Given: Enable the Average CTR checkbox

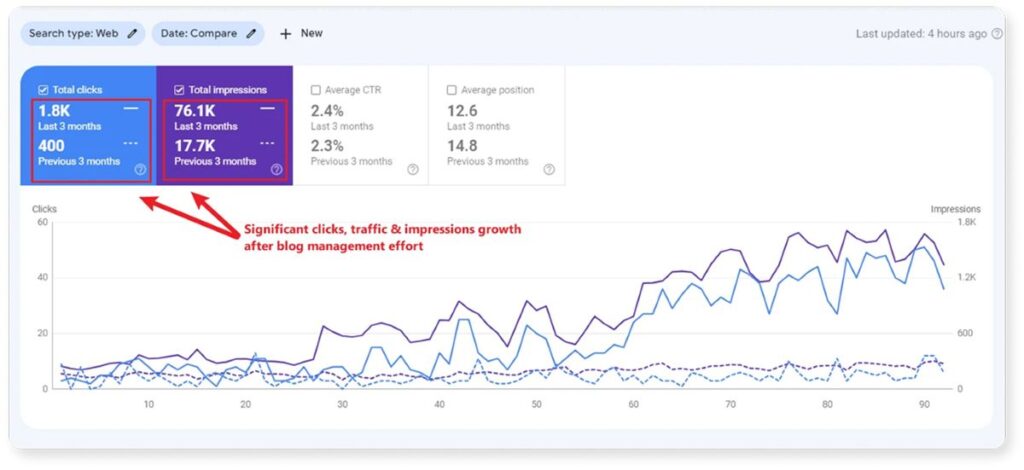Looking at the screenshot, I should [316, 90].
